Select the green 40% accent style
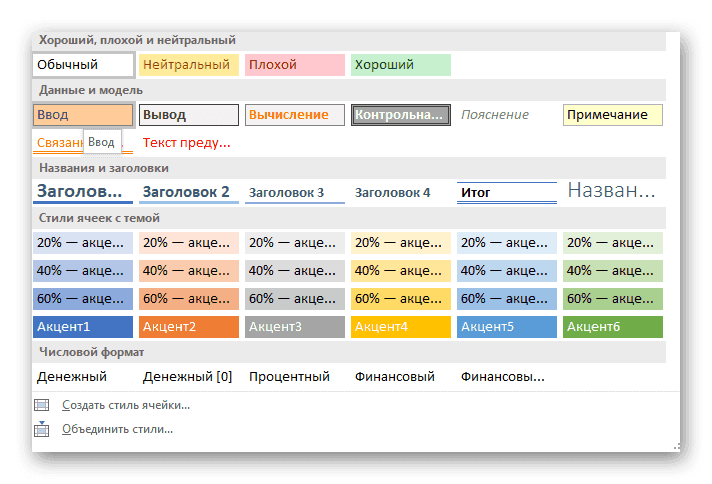This screenshot has height=484, width=712. click(x=613, y=271)
